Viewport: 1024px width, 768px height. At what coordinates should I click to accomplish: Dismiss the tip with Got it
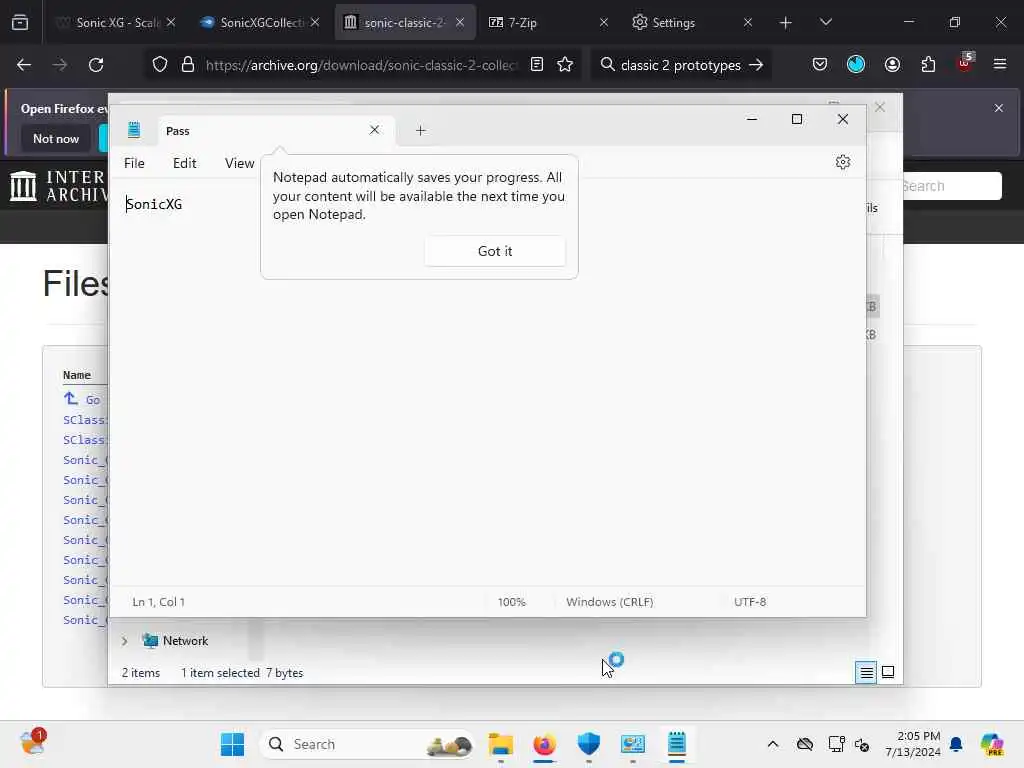[494, 251]
